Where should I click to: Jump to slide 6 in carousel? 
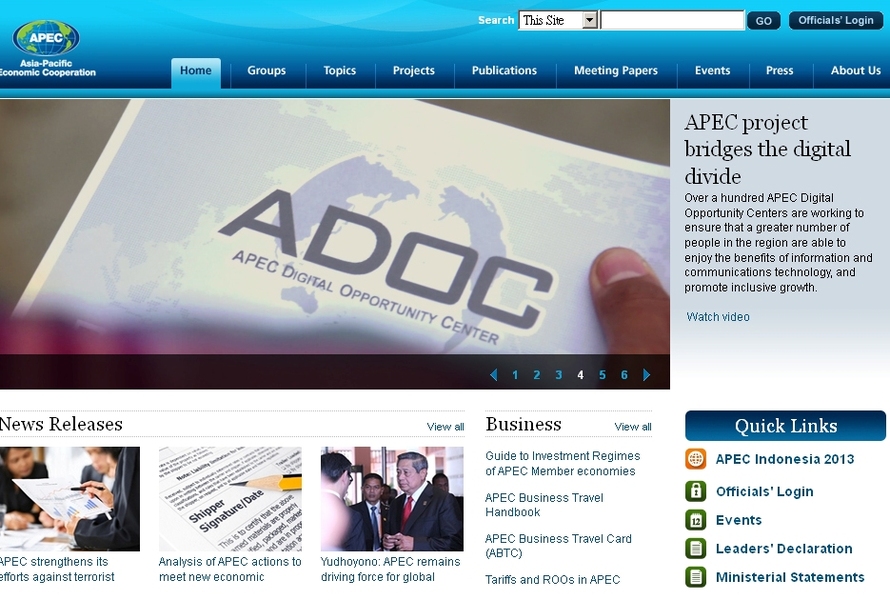click(x=624, y=375)
